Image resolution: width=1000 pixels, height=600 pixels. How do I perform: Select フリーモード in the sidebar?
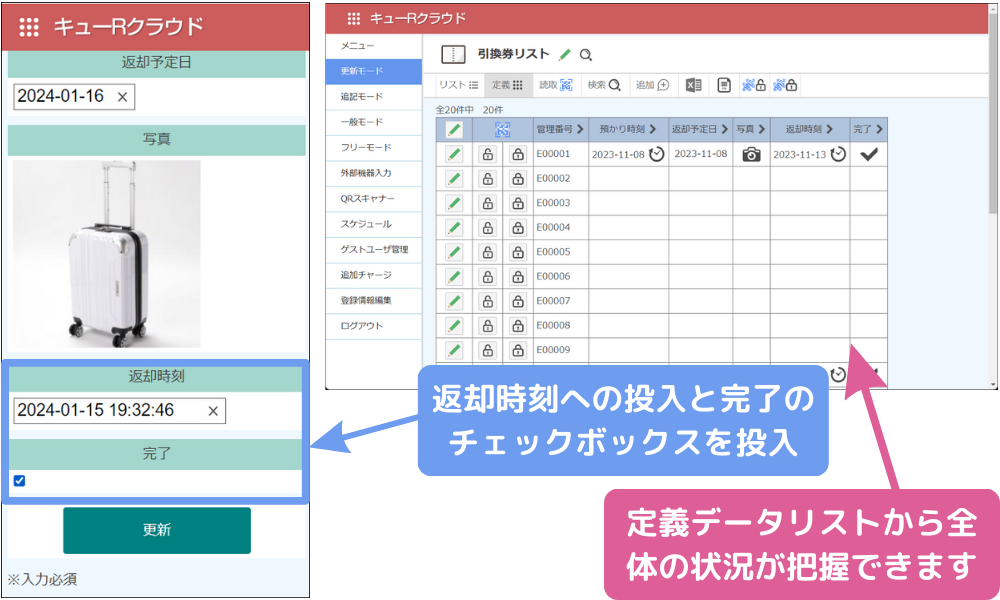click(374, 148)
